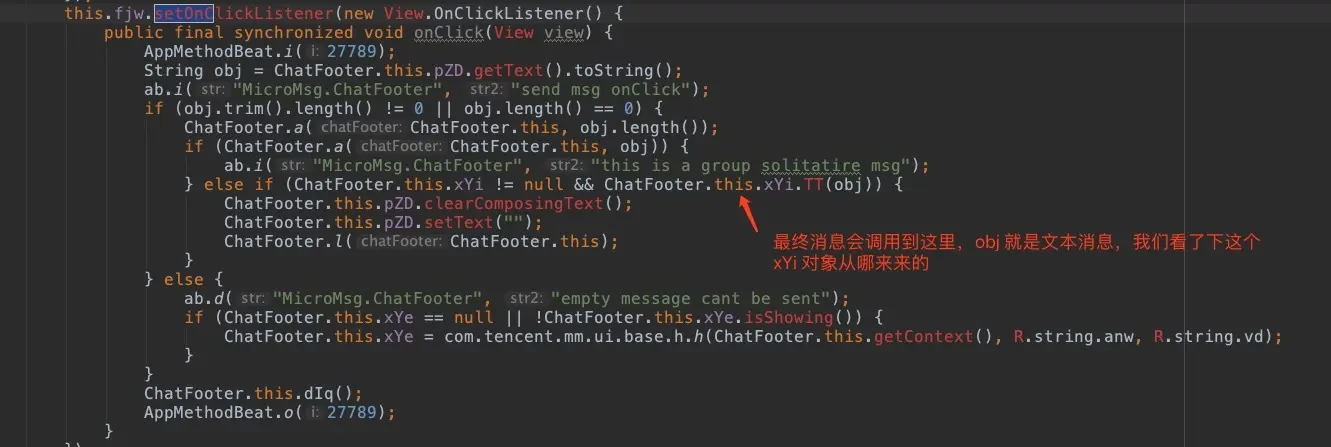Click the "this is a group solitaire msg" string
The height and width of the screenshot is (447, 1331).
click(x=747, y=165)
